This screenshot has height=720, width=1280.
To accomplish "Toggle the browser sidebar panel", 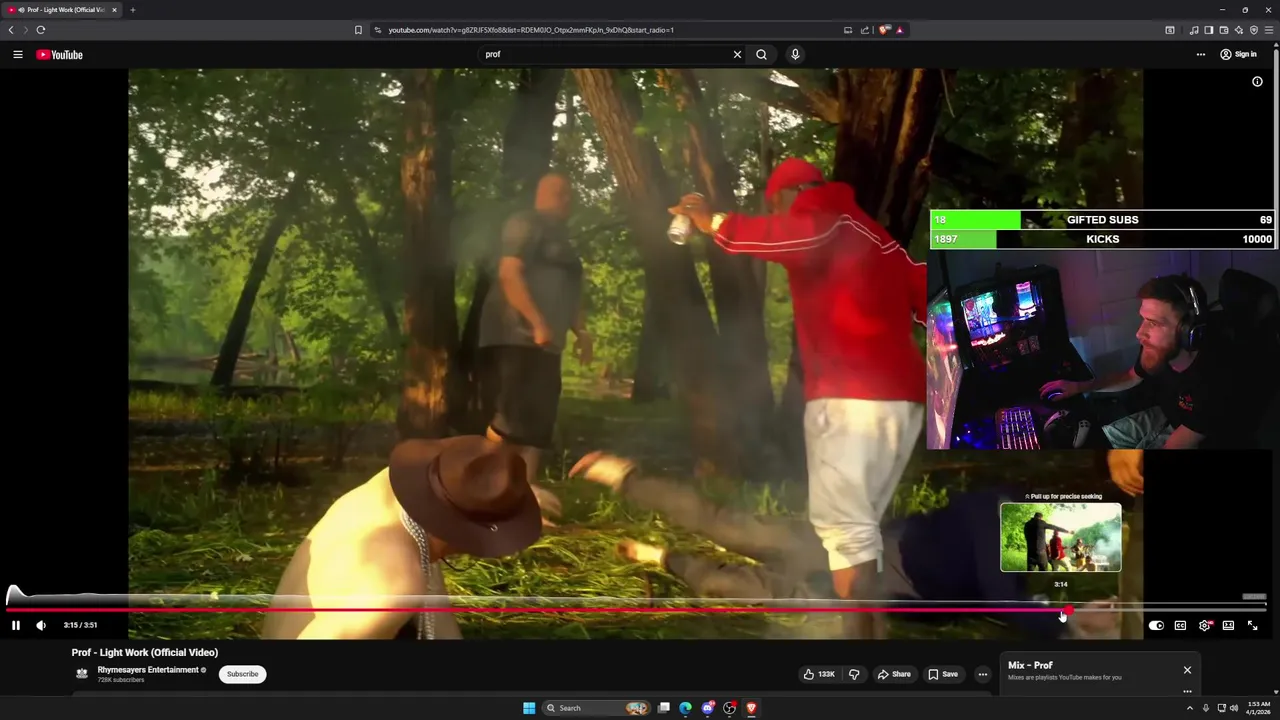I will click(1208, 30).
